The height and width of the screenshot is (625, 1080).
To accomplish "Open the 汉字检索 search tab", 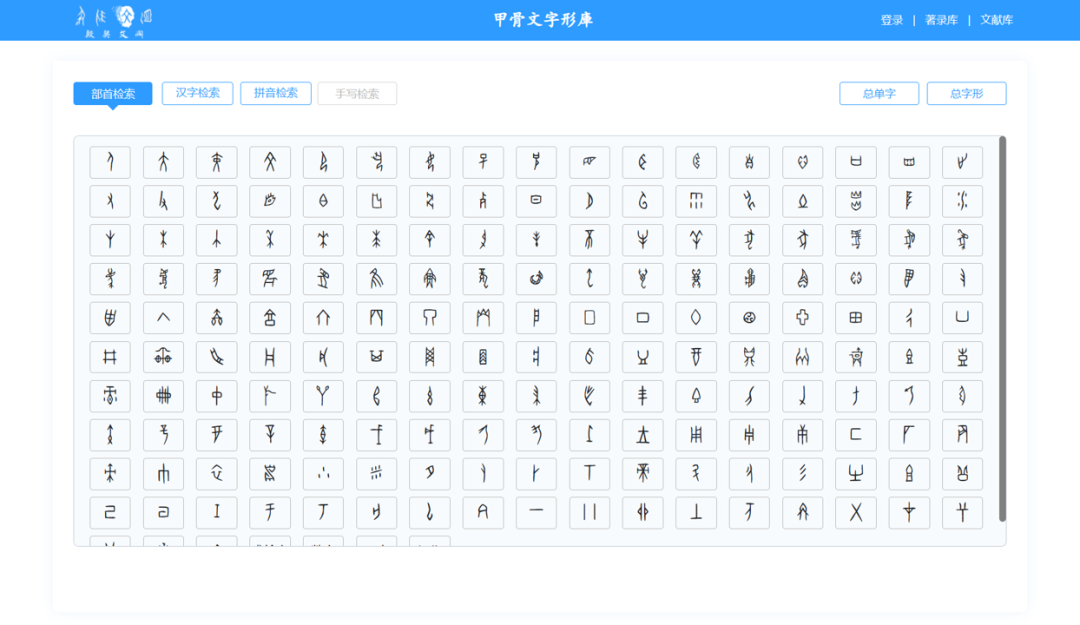I will click(x=198, y=93).
